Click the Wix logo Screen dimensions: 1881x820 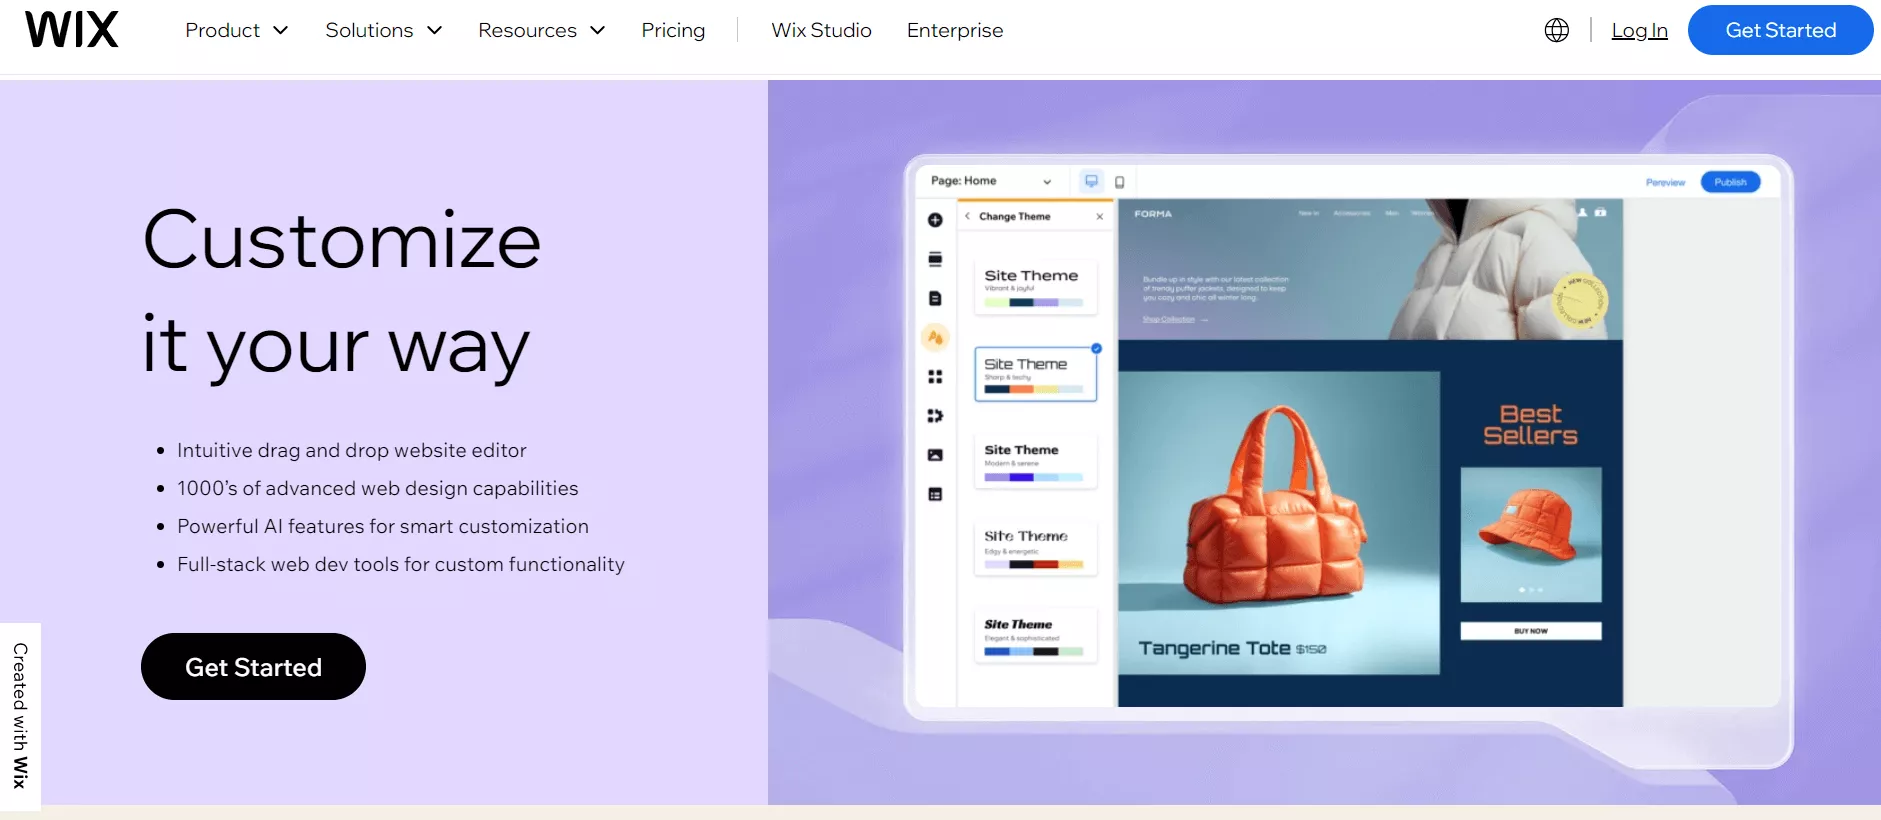pyautogui.click(x=71, y=30)
